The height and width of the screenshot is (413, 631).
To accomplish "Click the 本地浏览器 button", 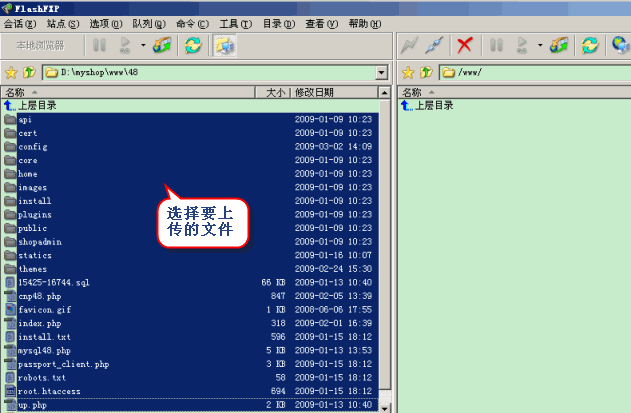I will click(x=40, y=45).
